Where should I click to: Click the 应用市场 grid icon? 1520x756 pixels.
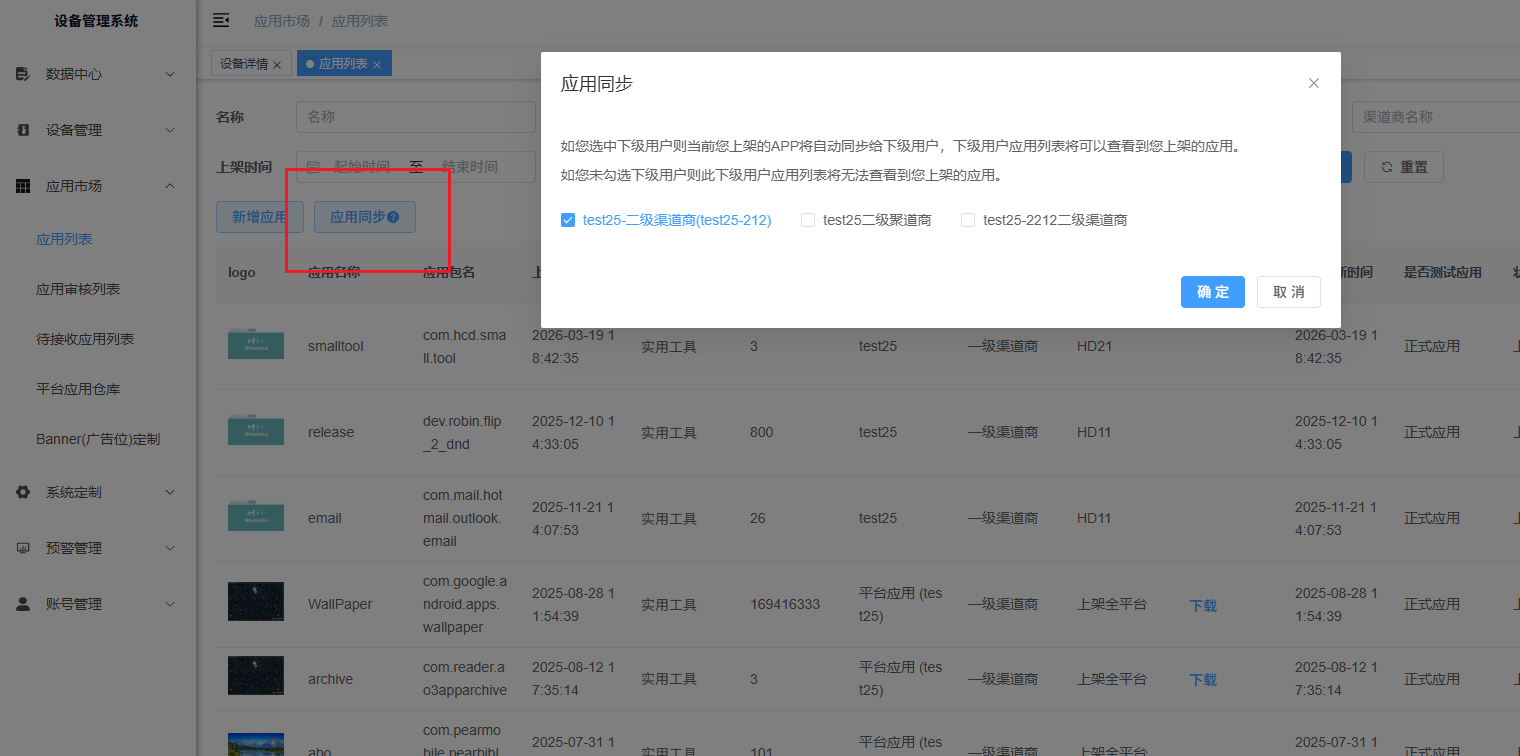point(23,186)
